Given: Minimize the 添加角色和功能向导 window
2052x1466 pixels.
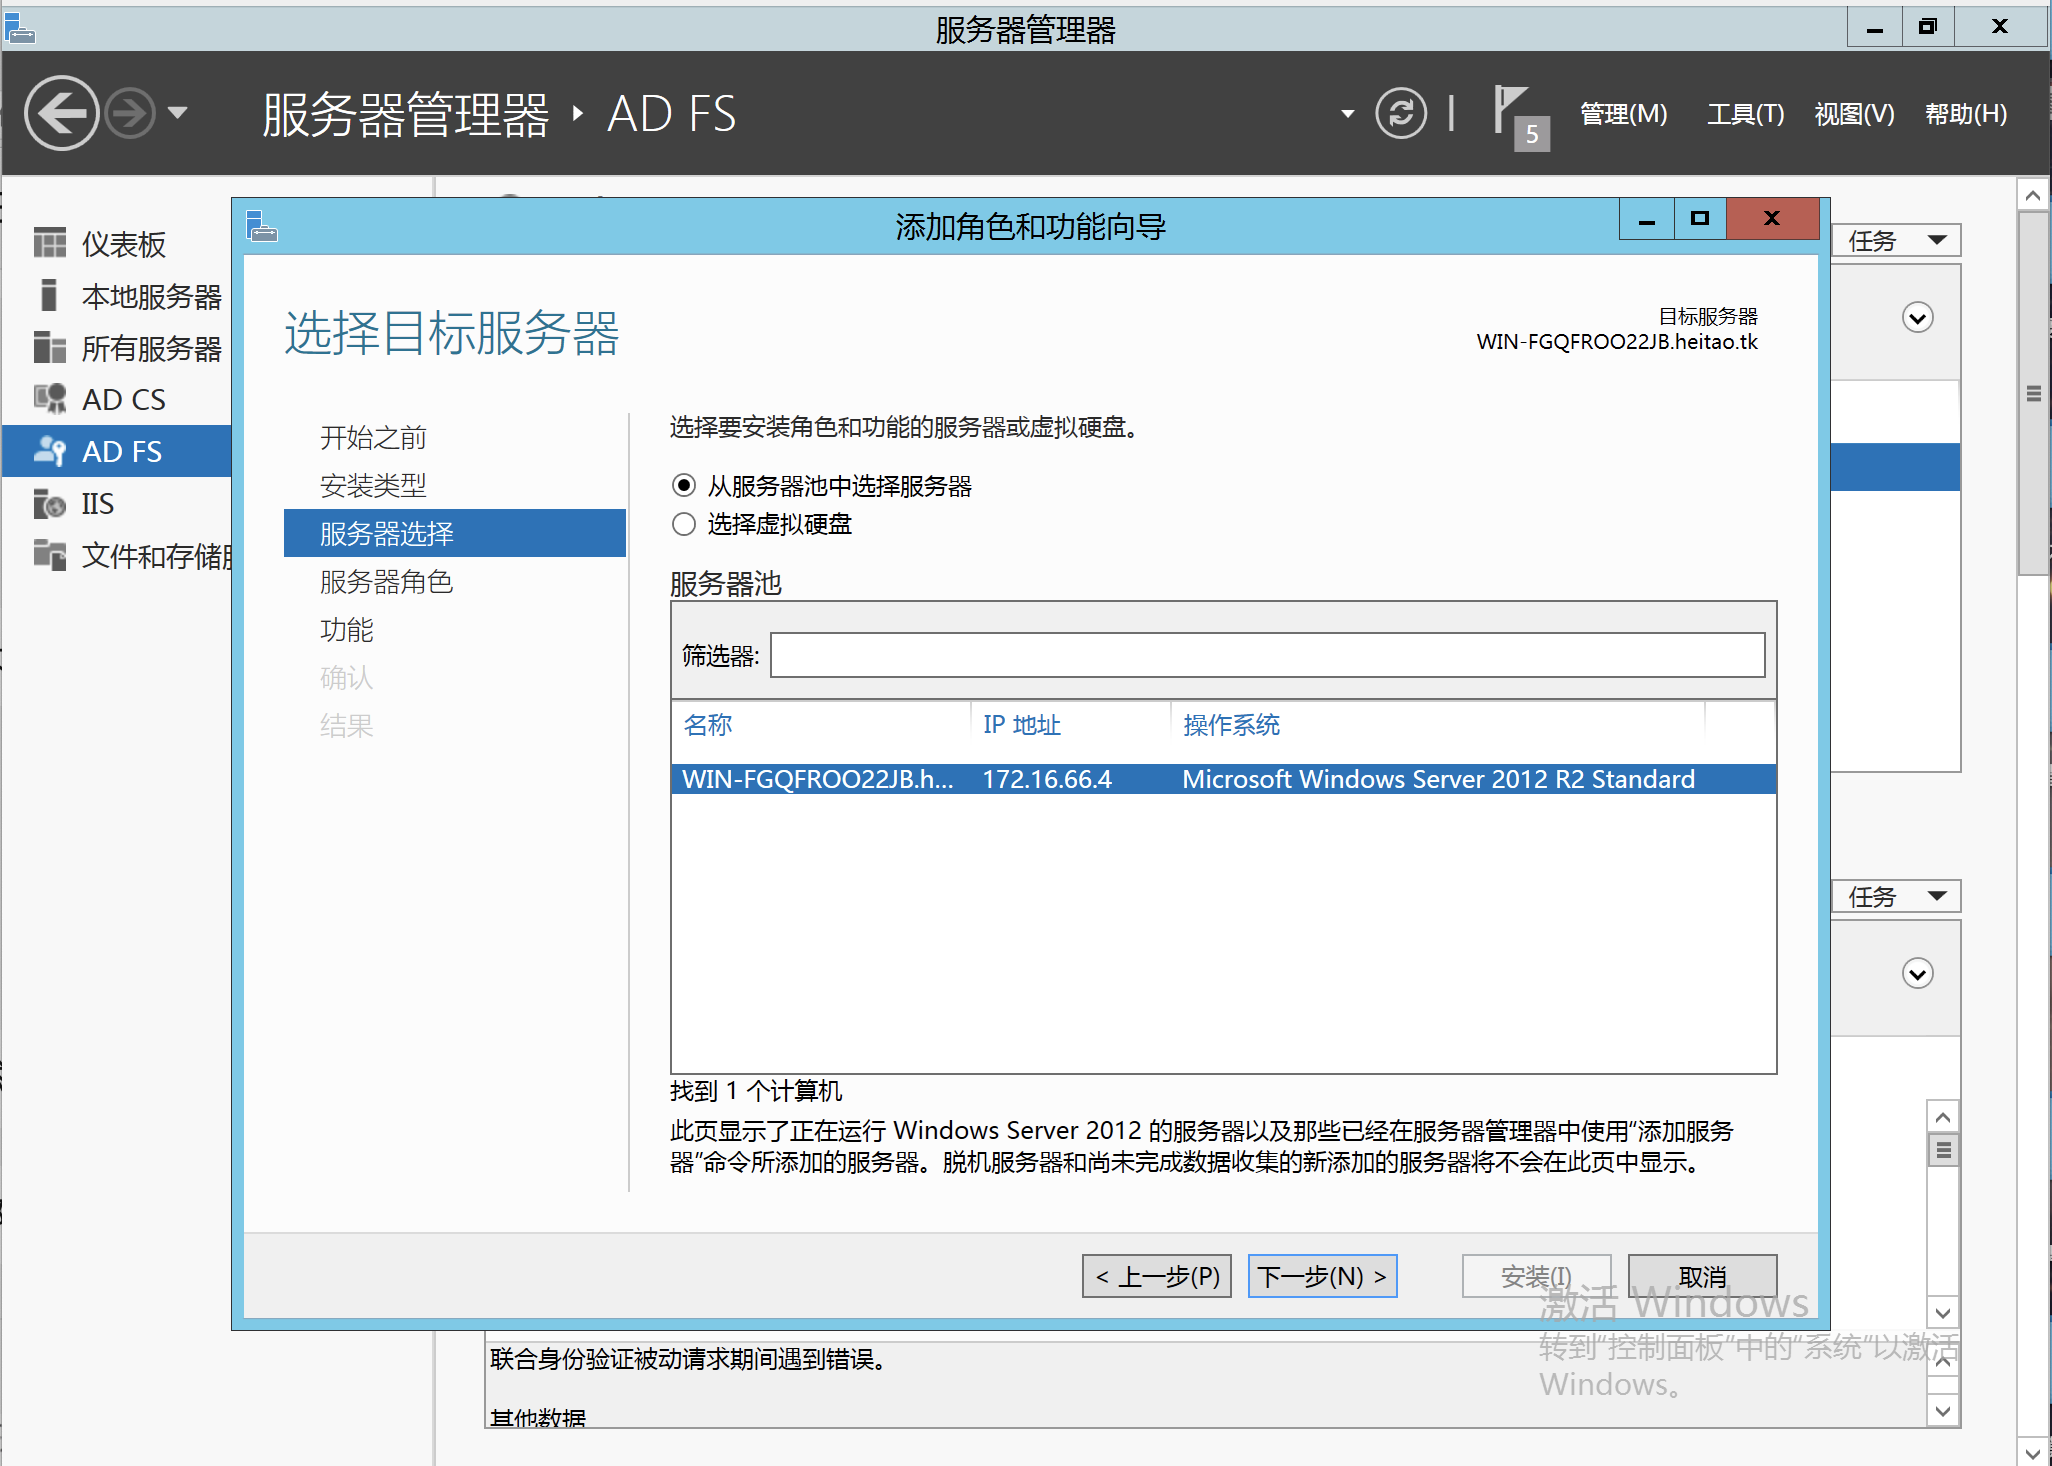Looking at the screenshot, I should (1646, 220).
